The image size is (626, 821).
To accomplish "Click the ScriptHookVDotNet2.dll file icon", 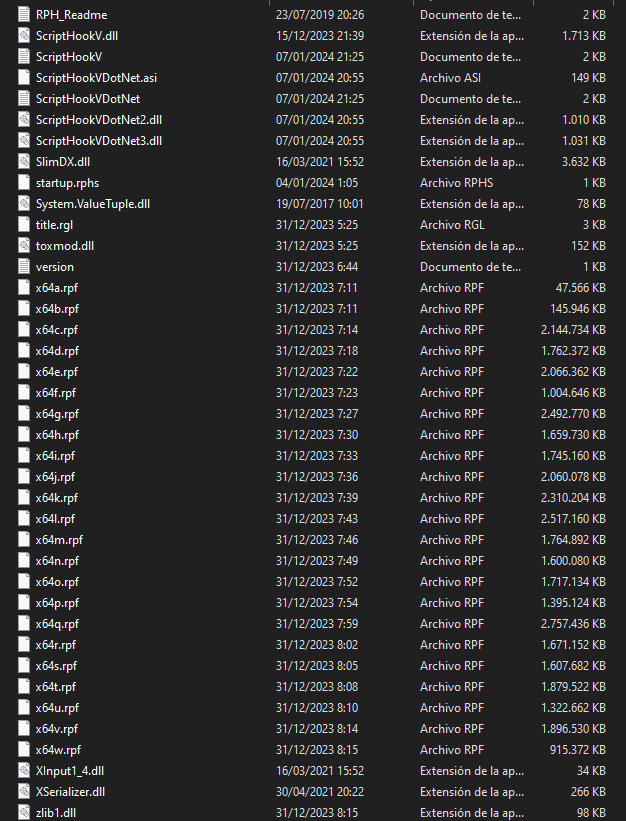I will pos(24,120).
